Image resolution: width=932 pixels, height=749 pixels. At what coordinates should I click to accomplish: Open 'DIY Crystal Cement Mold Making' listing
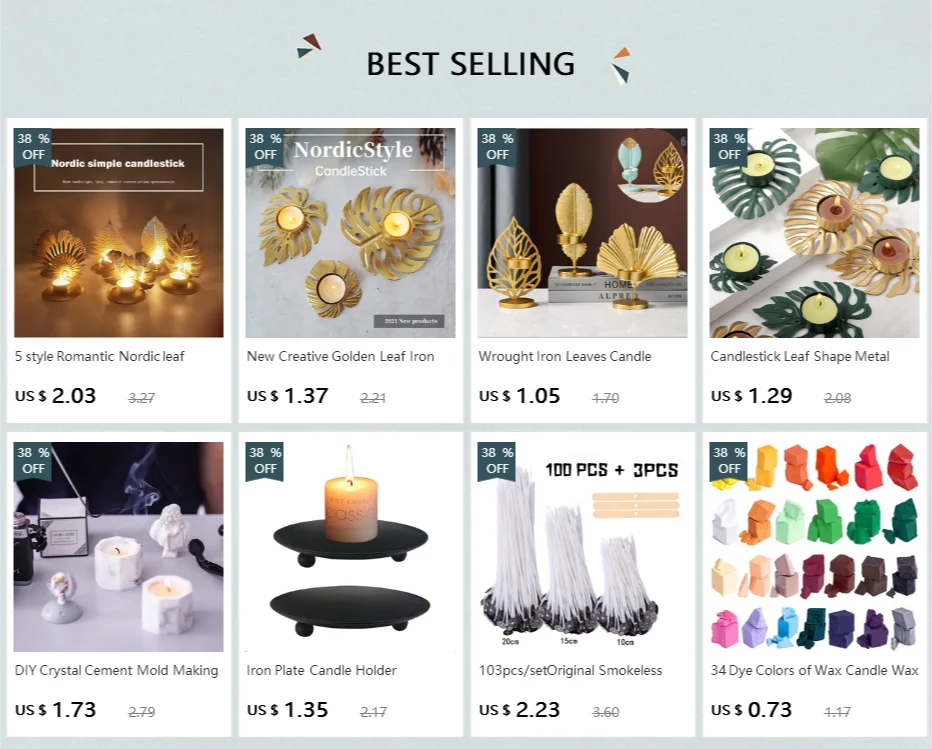pyautogui.click(x=116, y=671)
